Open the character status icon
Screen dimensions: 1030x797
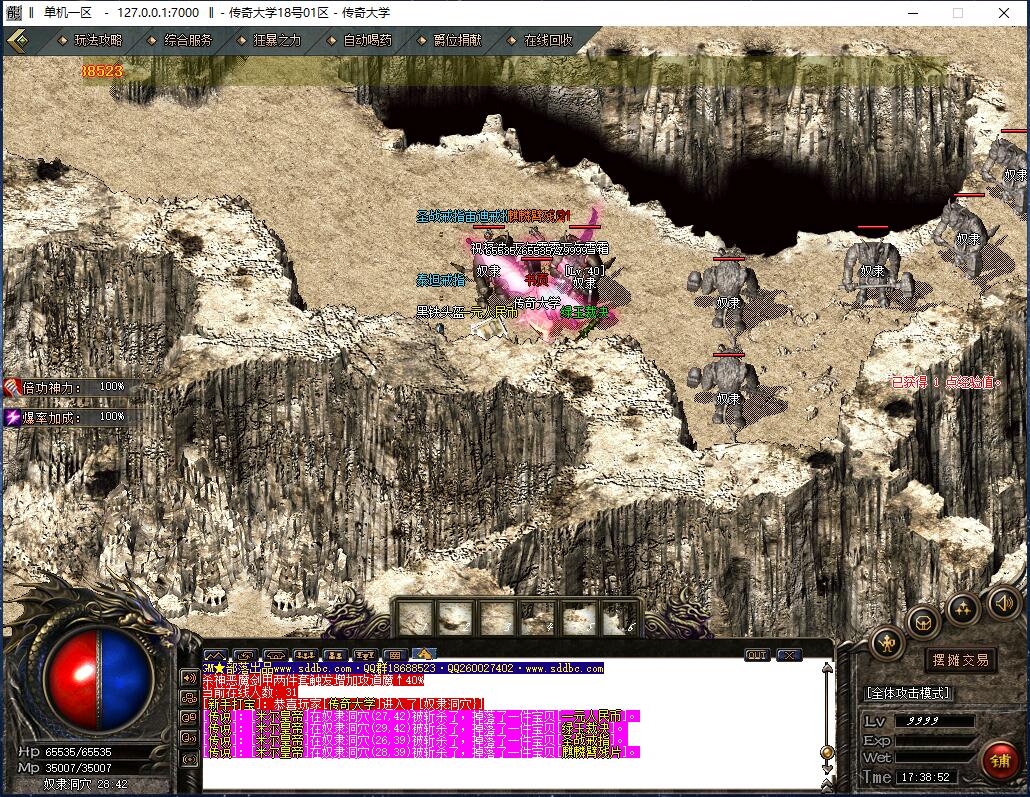point(888,644)
